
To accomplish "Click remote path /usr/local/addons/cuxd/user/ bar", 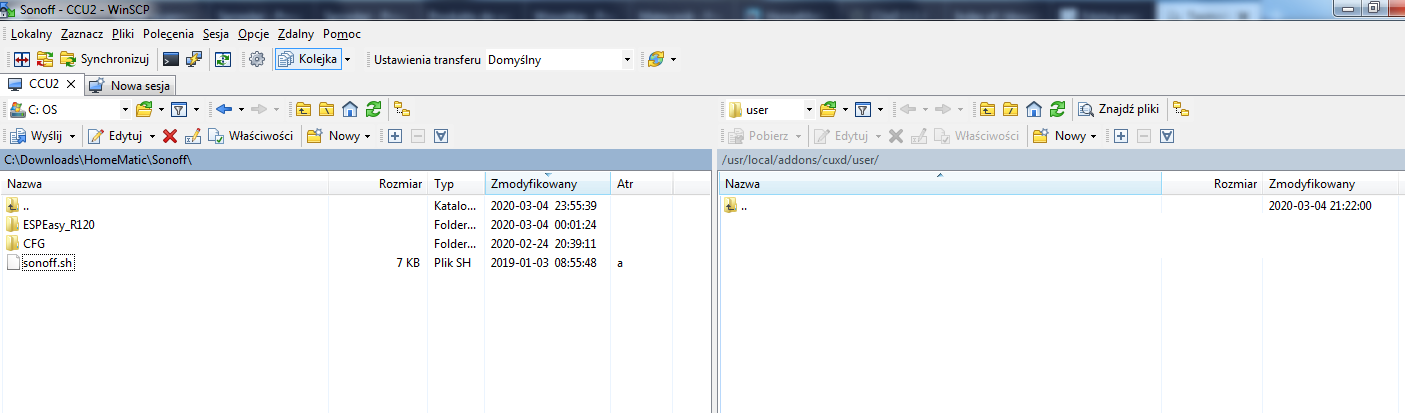I will pos(1060,160).
